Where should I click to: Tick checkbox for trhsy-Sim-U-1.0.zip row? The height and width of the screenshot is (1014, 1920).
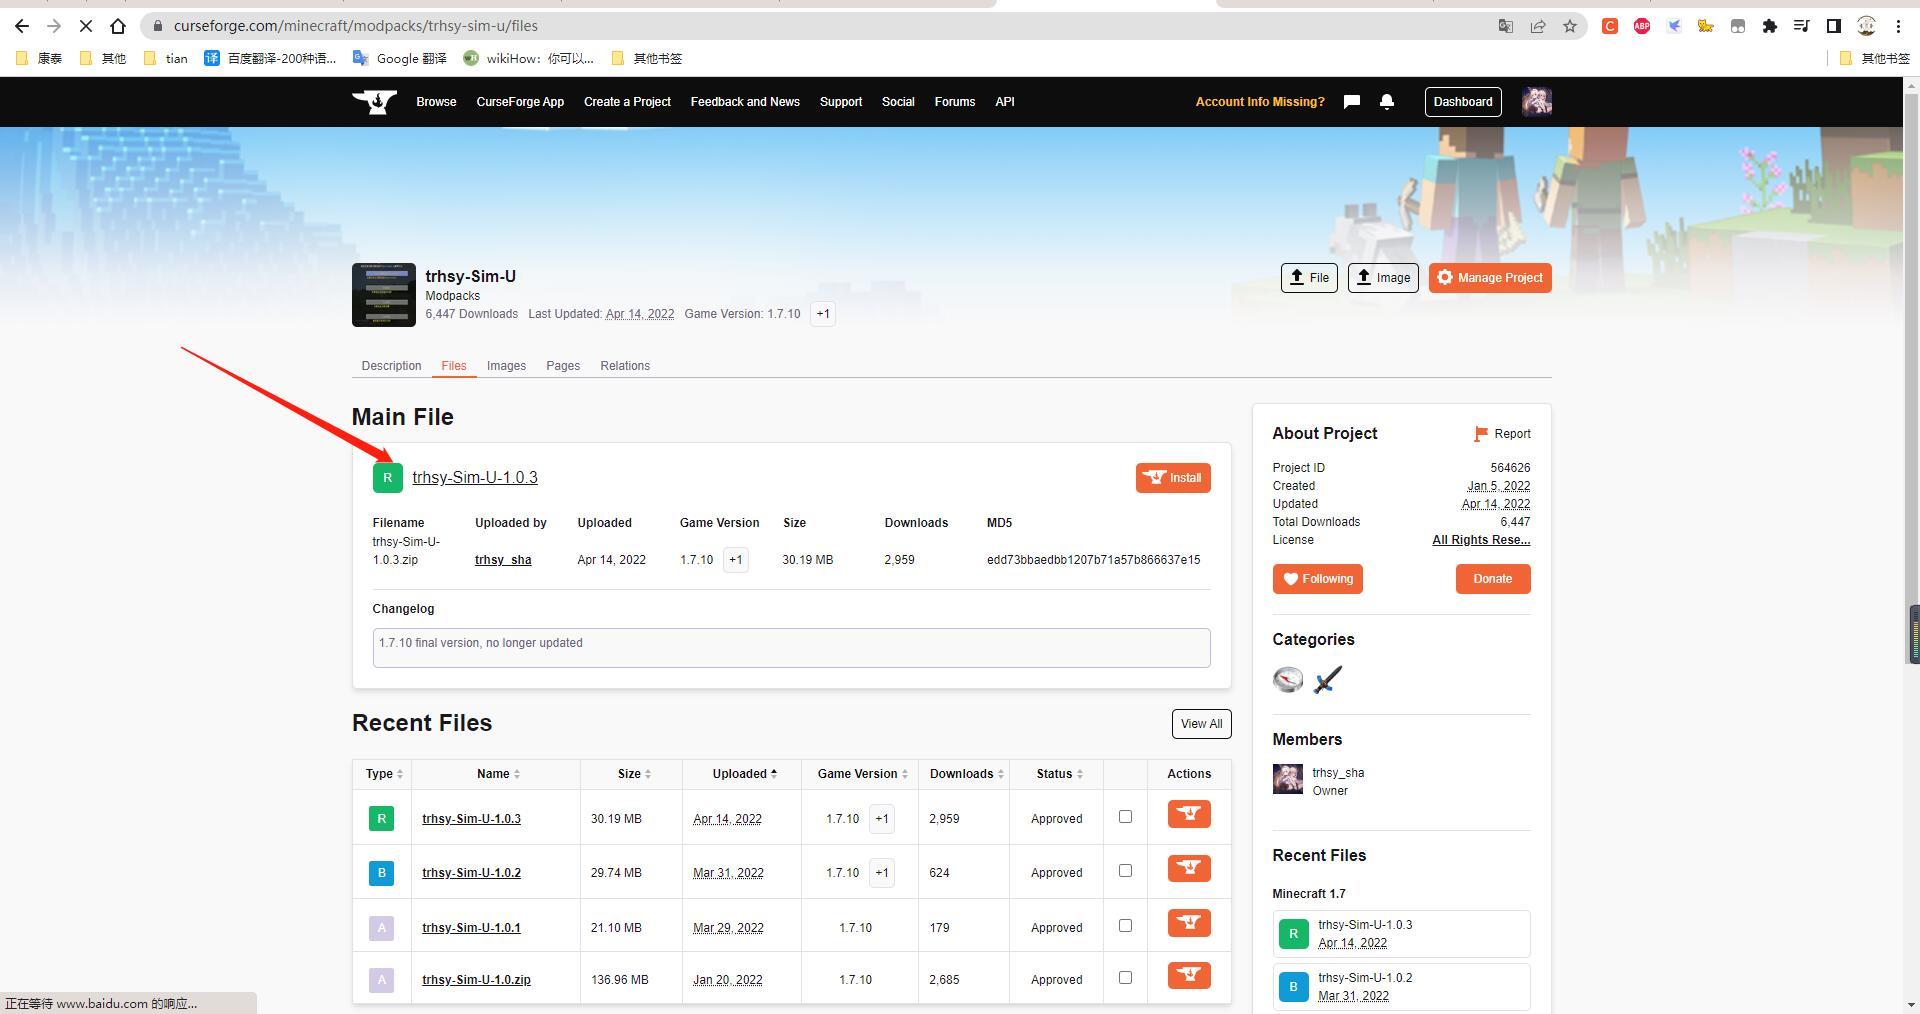pyautogui.click(x=1125, y=978)
